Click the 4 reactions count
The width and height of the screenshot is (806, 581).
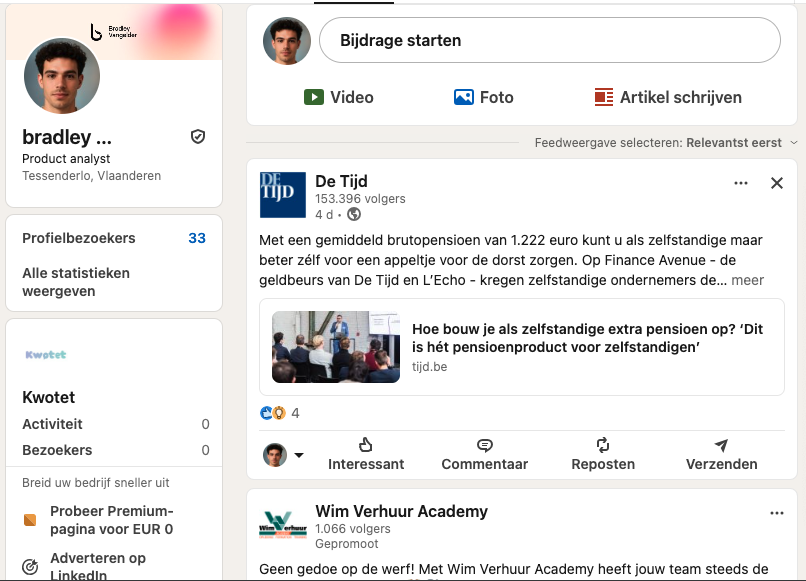[295, 413]
